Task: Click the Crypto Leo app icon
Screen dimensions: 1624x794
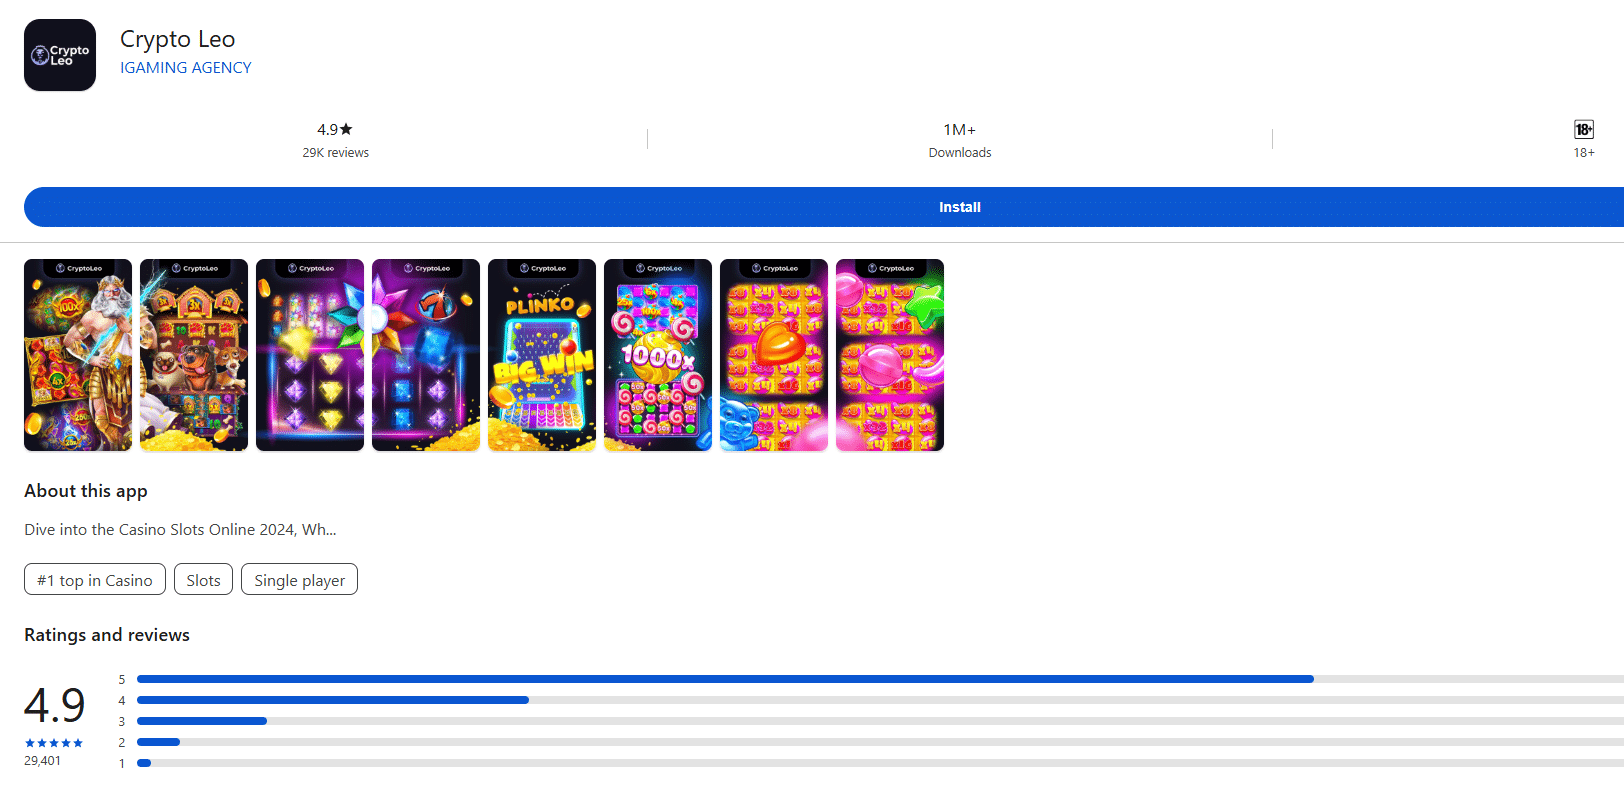Action: 60,55
